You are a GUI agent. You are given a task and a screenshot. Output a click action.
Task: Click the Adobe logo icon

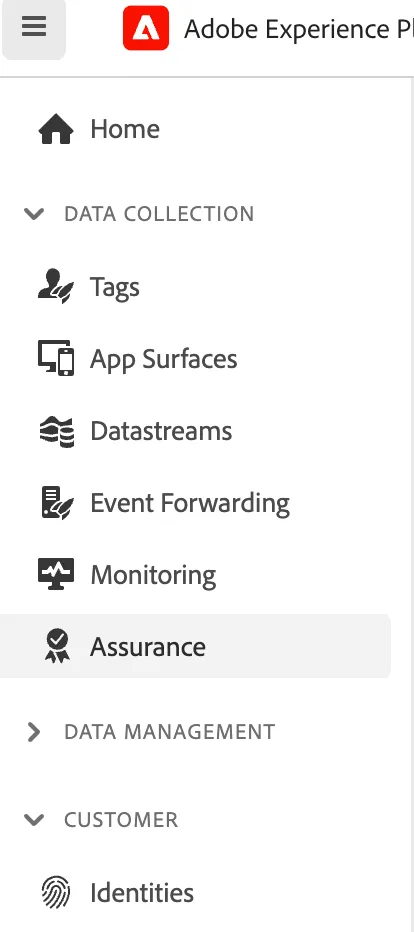point(146,28)
